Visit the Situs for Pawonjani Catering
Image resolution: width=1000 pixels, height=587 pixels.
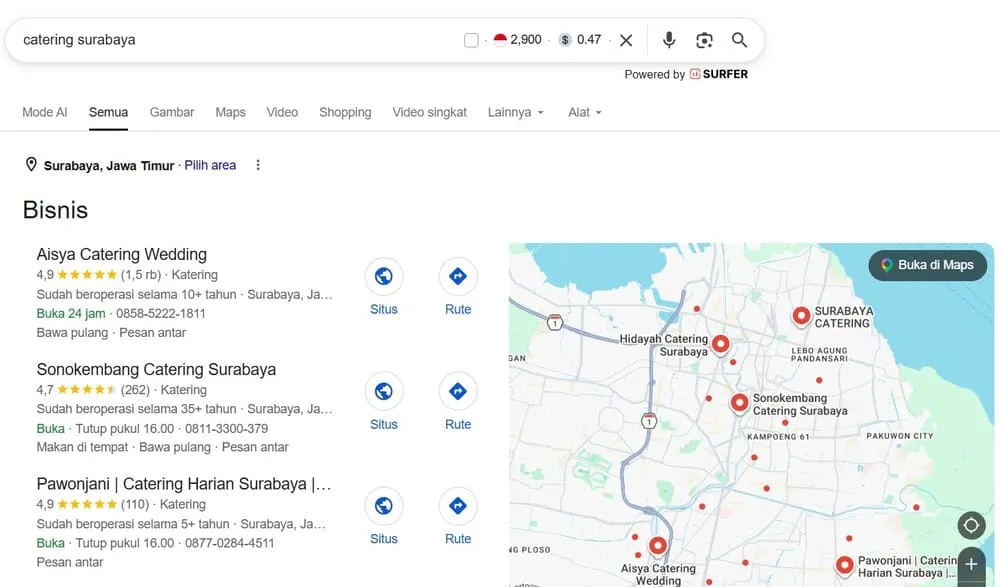tap(383, 506)
